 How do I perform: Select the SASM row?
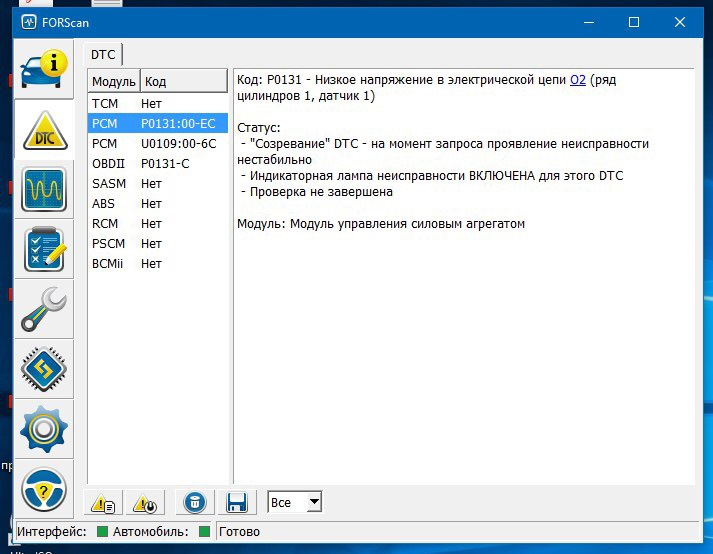pyautogui.click(x=158, y=184)
